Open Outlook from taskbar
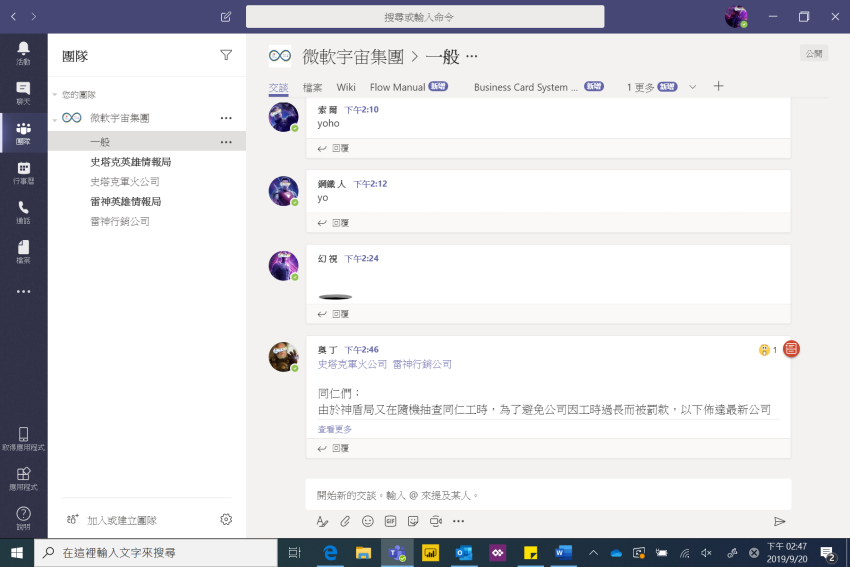850x567 pixels. 463,553
